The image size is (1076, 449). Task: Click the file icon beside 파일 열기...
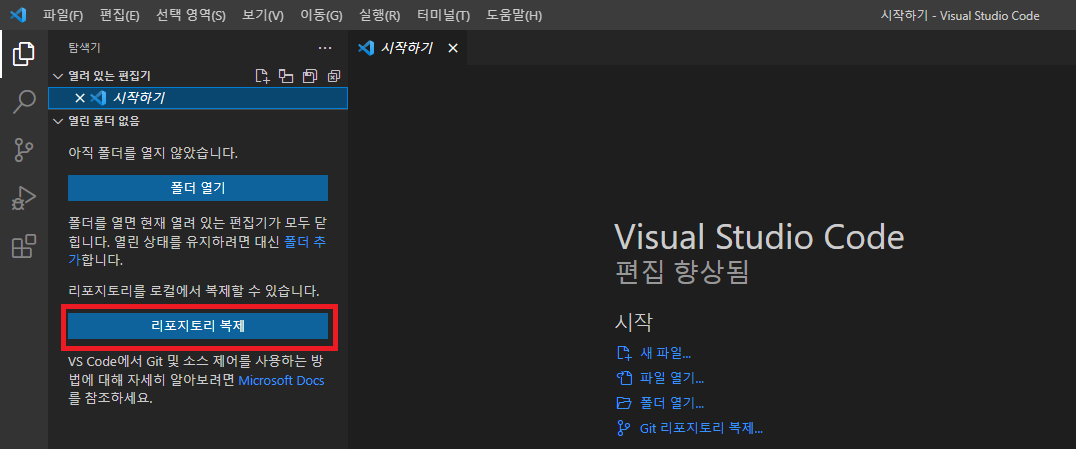coord(624,378)
